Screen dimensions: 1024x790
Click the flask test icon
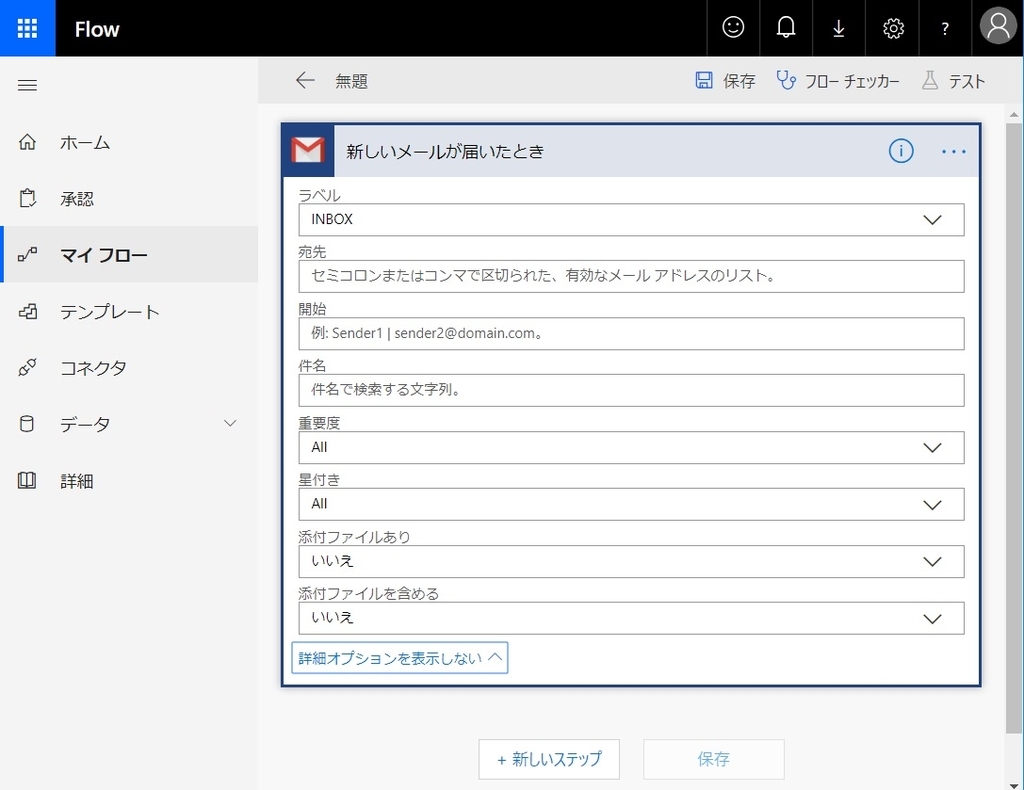click(929, 80)
